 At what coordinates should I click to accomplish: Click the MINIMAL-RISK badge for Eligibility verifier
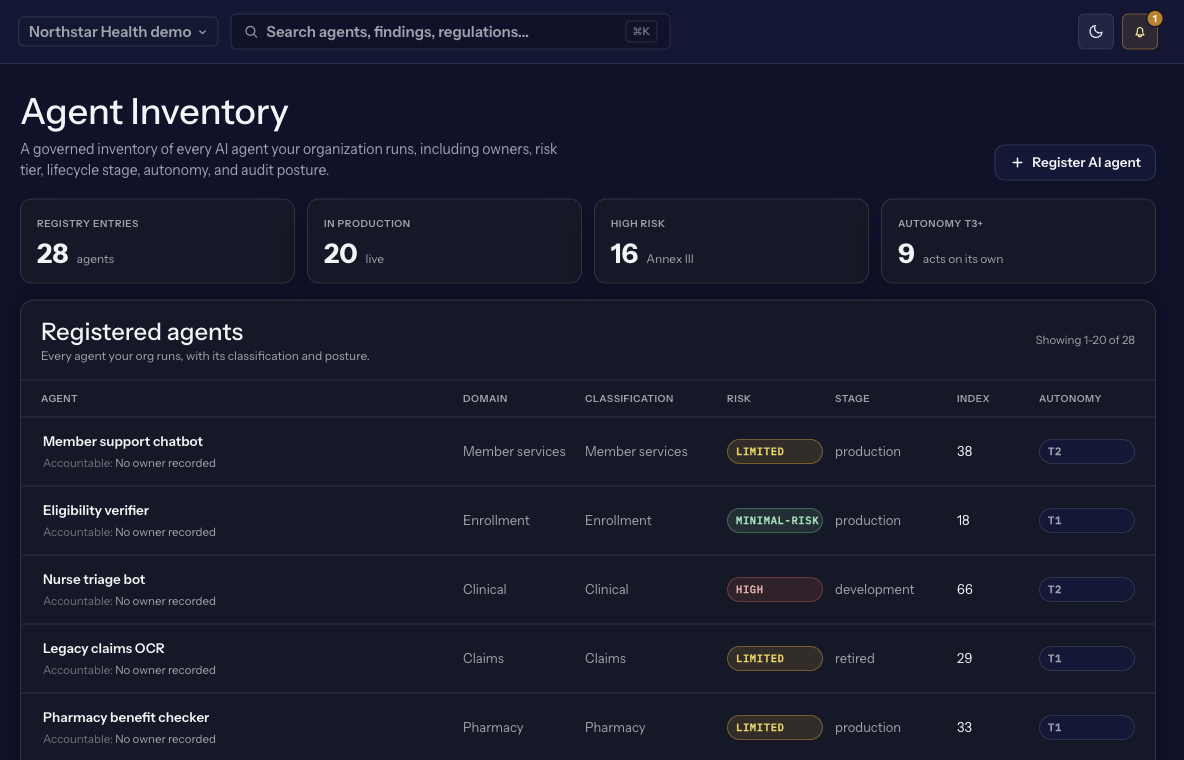pos(775,521)
